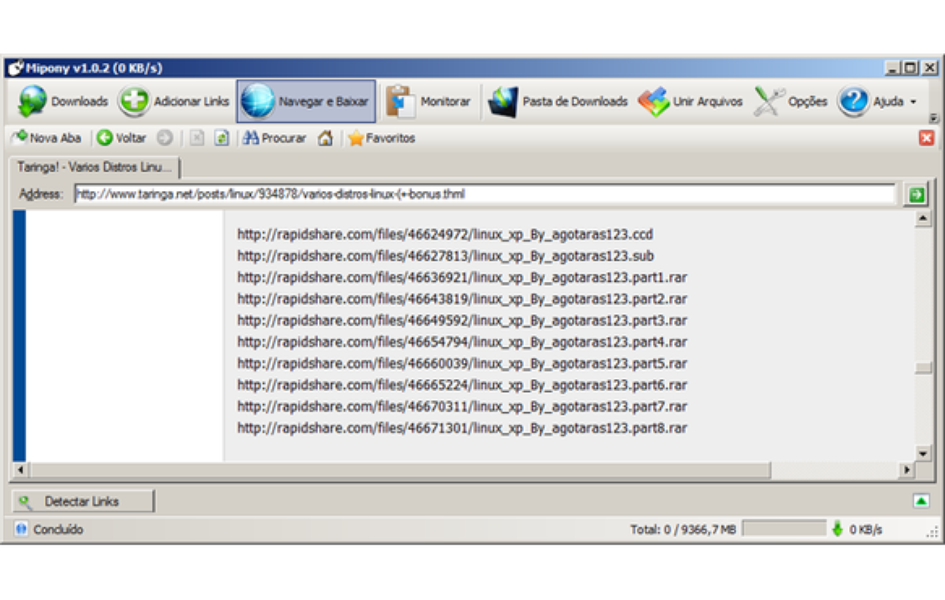Click link ending linux_xp_By_agotaras123.sub
Screen dimensions: 945x600
445,255
